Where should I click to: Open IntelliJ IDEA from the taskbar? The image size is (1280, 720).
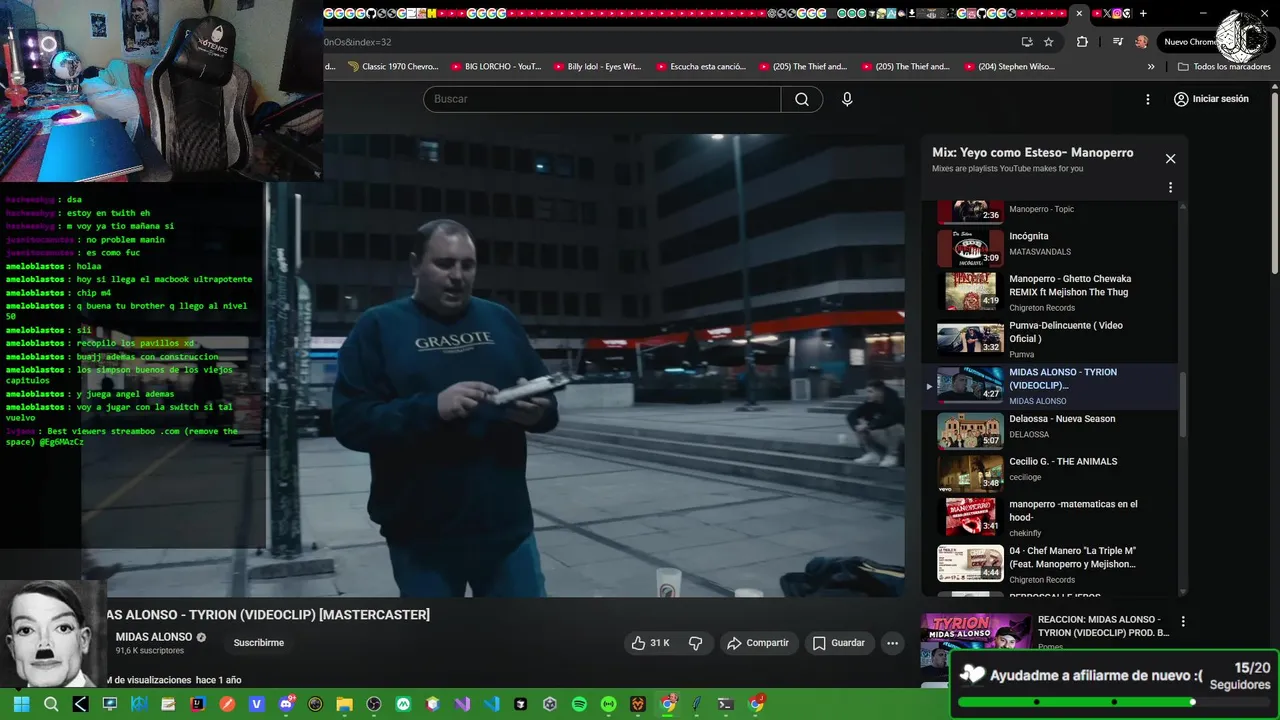[198, 704]
